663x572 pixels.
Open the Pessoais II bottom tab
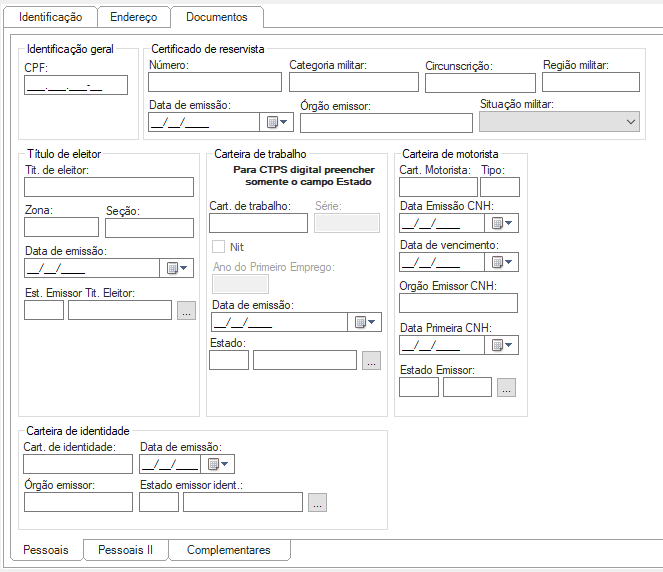tap(126, 550)
